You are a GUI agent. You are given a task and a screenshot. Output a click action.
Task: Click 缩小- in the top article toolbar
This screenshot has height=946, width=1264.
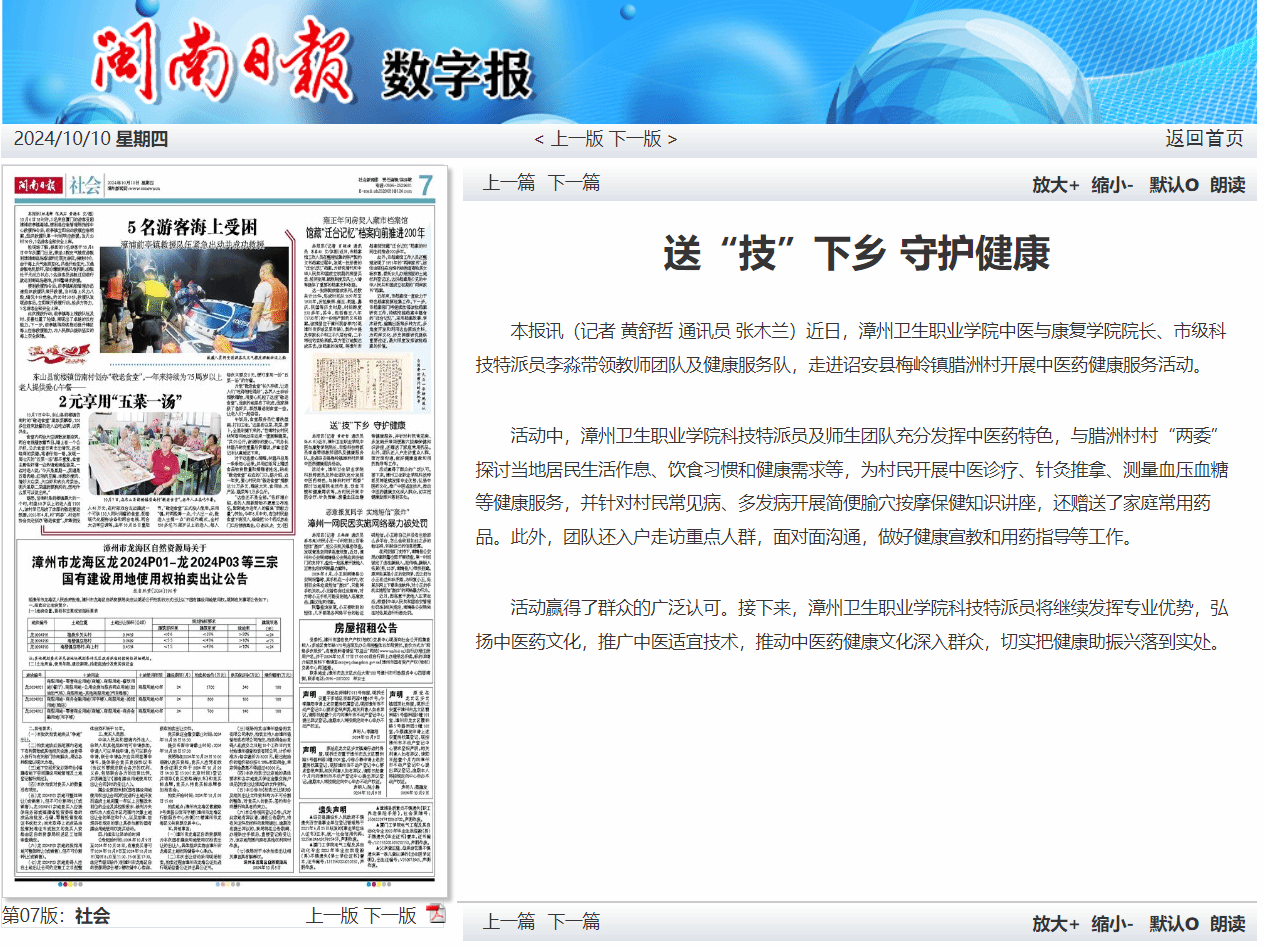point(1111,184)
